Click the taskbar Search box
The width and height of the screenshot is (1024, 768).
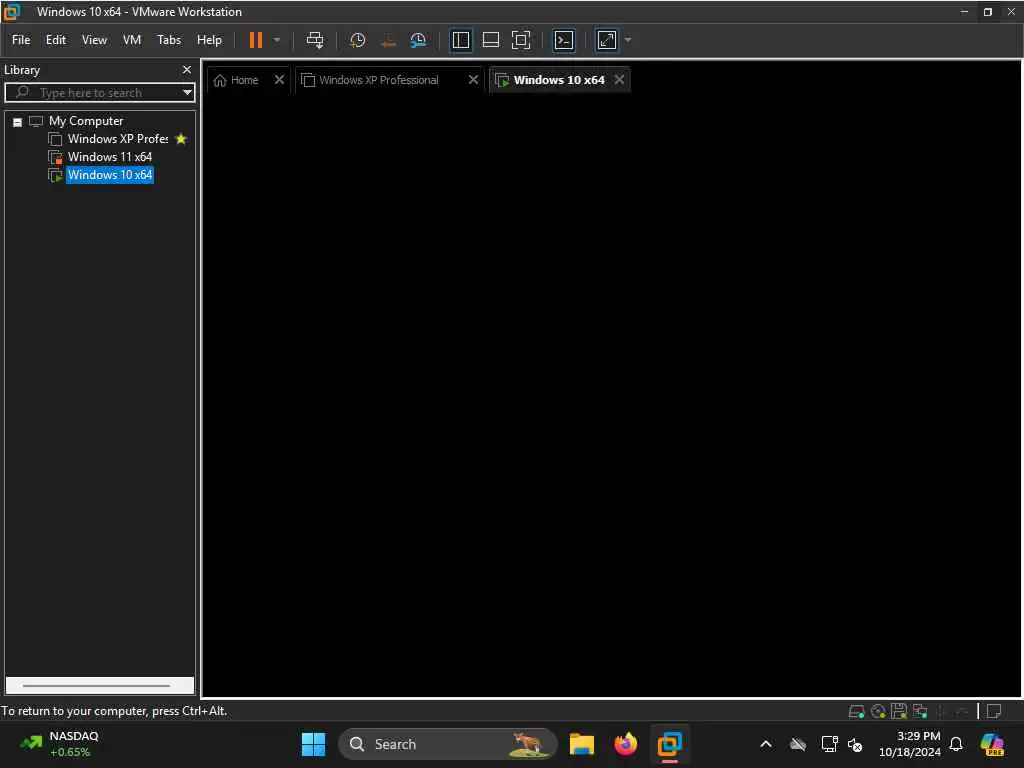[448, 744]
